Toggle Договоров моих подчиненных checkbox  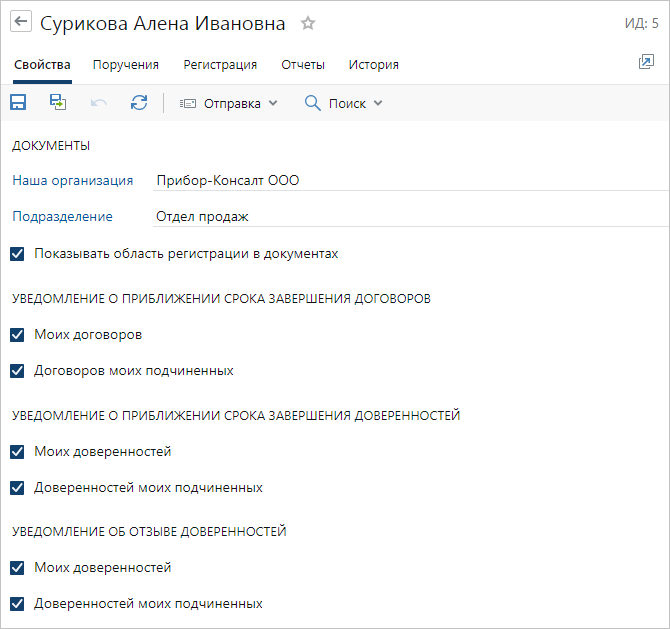pyautogui.click(x=17, y=371)
